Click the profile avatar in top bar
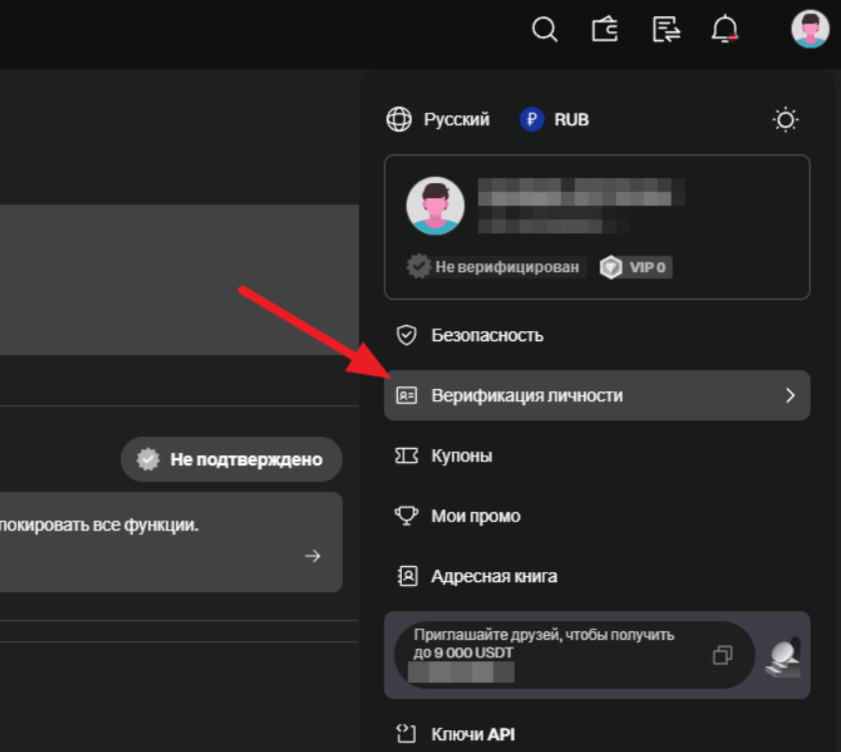841x752 pixels. (x=809, y=30)
